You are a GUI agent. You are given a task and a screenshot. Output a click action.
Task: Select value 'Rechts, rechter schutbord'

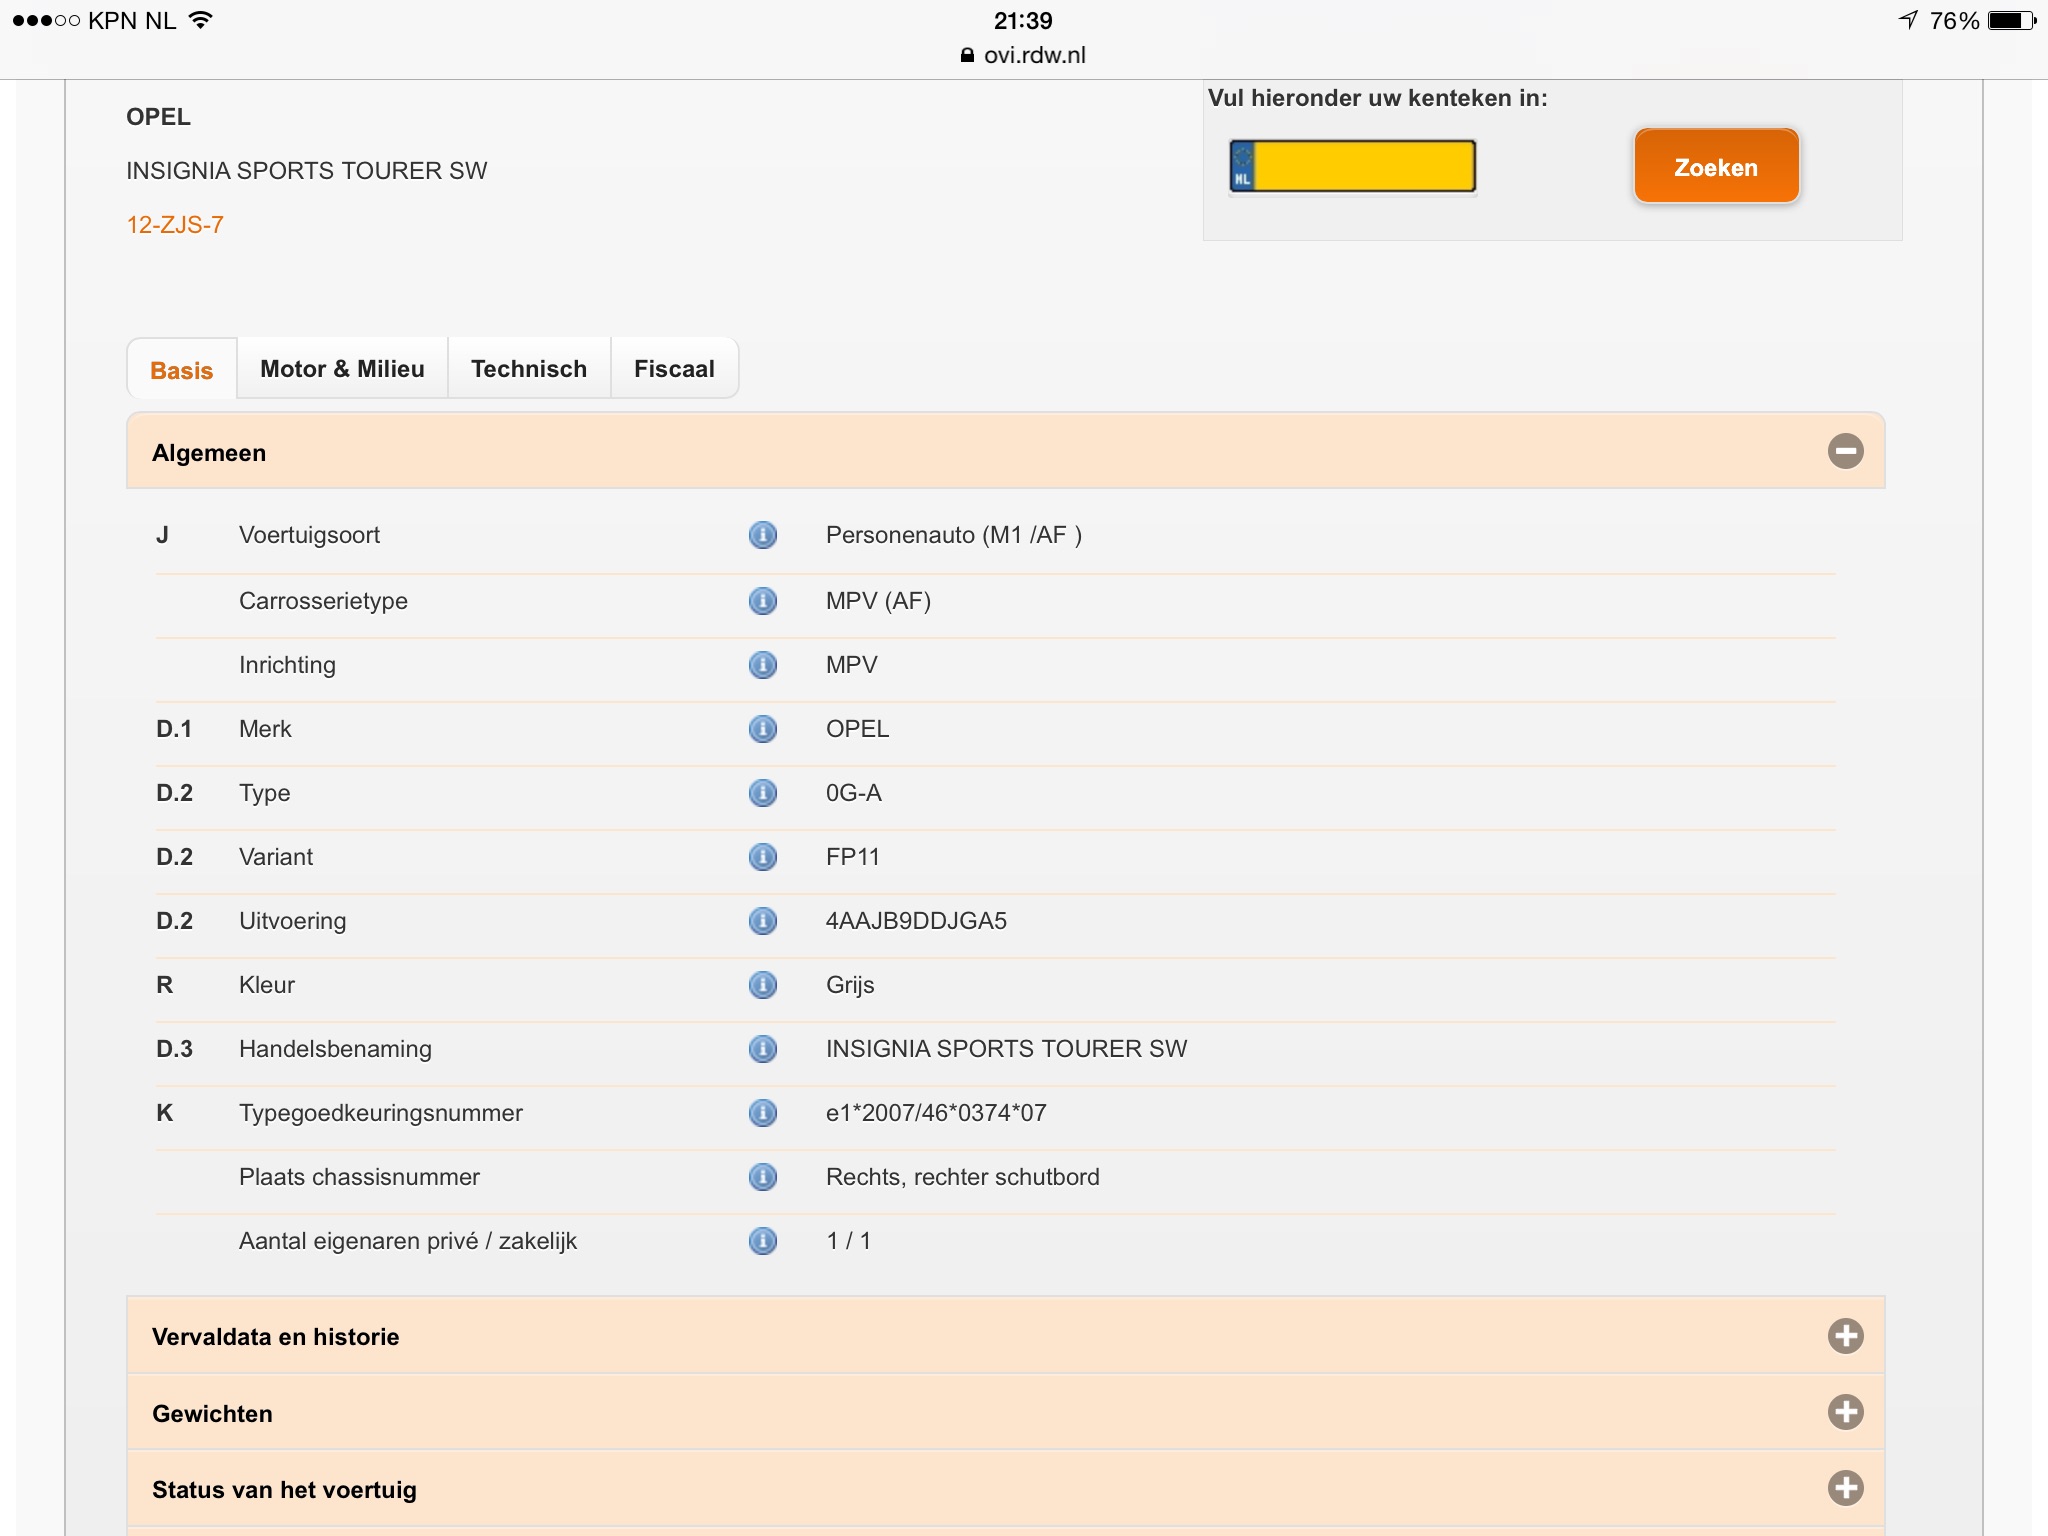tap(963, 1177)
